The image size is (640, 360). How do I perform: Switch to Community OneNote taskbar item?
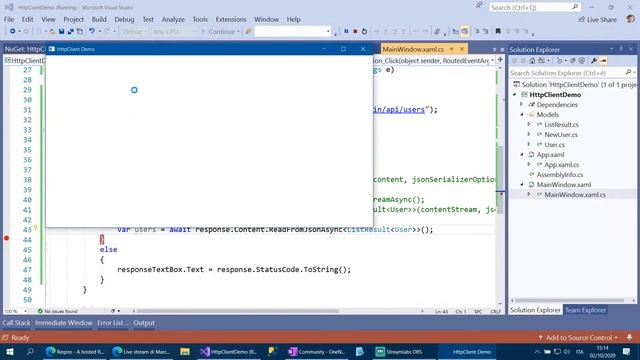point(317,352)
